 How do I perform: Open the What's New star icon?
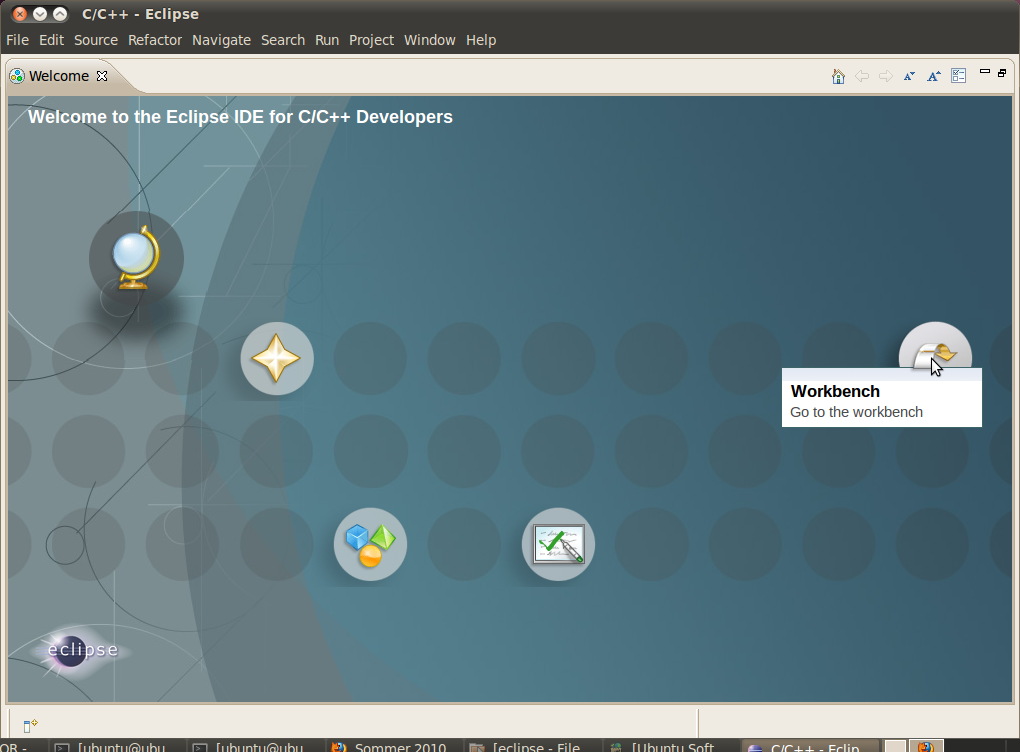[277, 359]
